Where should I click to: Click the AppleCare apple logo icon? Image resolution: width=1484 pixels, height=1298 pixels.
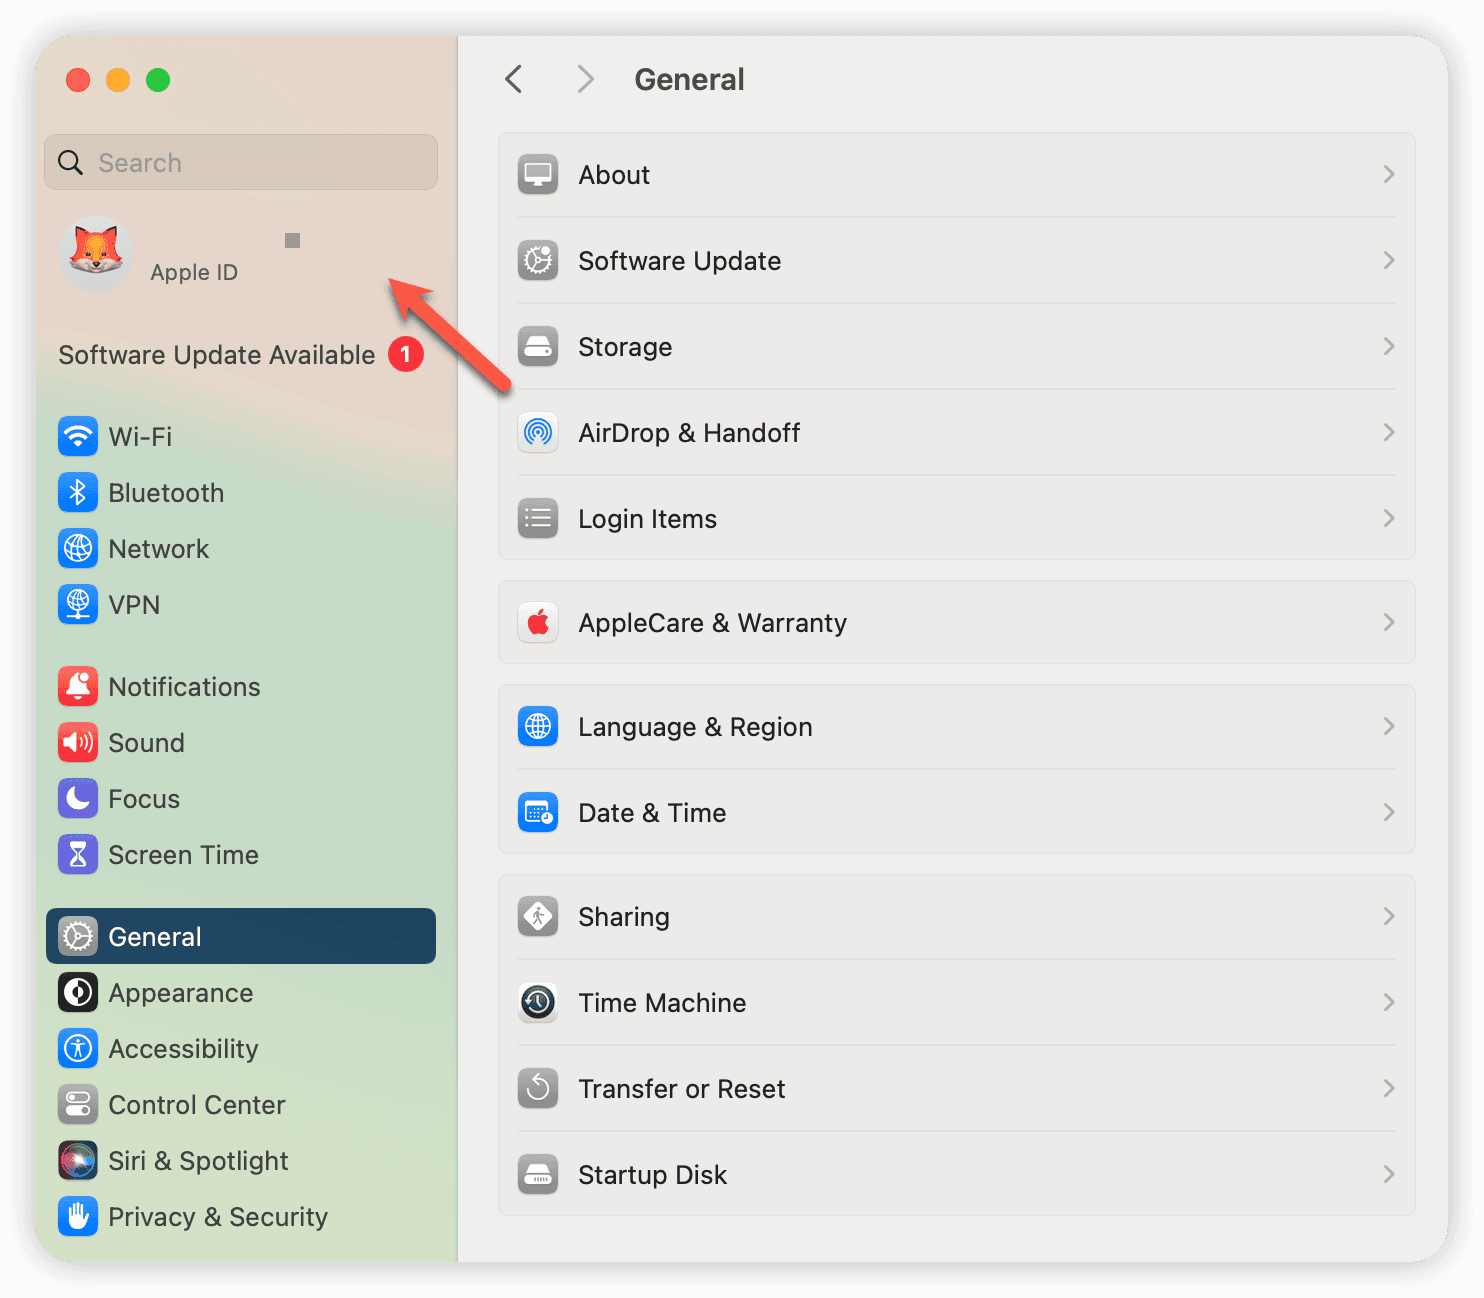pos(538,622)
